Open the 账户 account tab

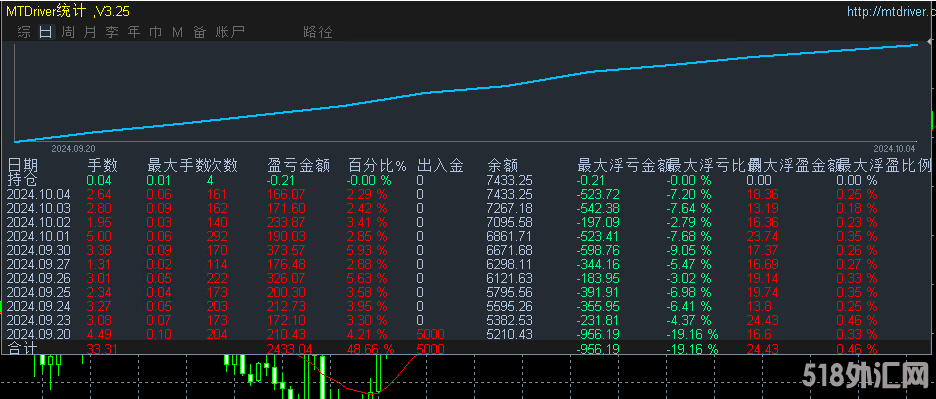pos(230,32)
